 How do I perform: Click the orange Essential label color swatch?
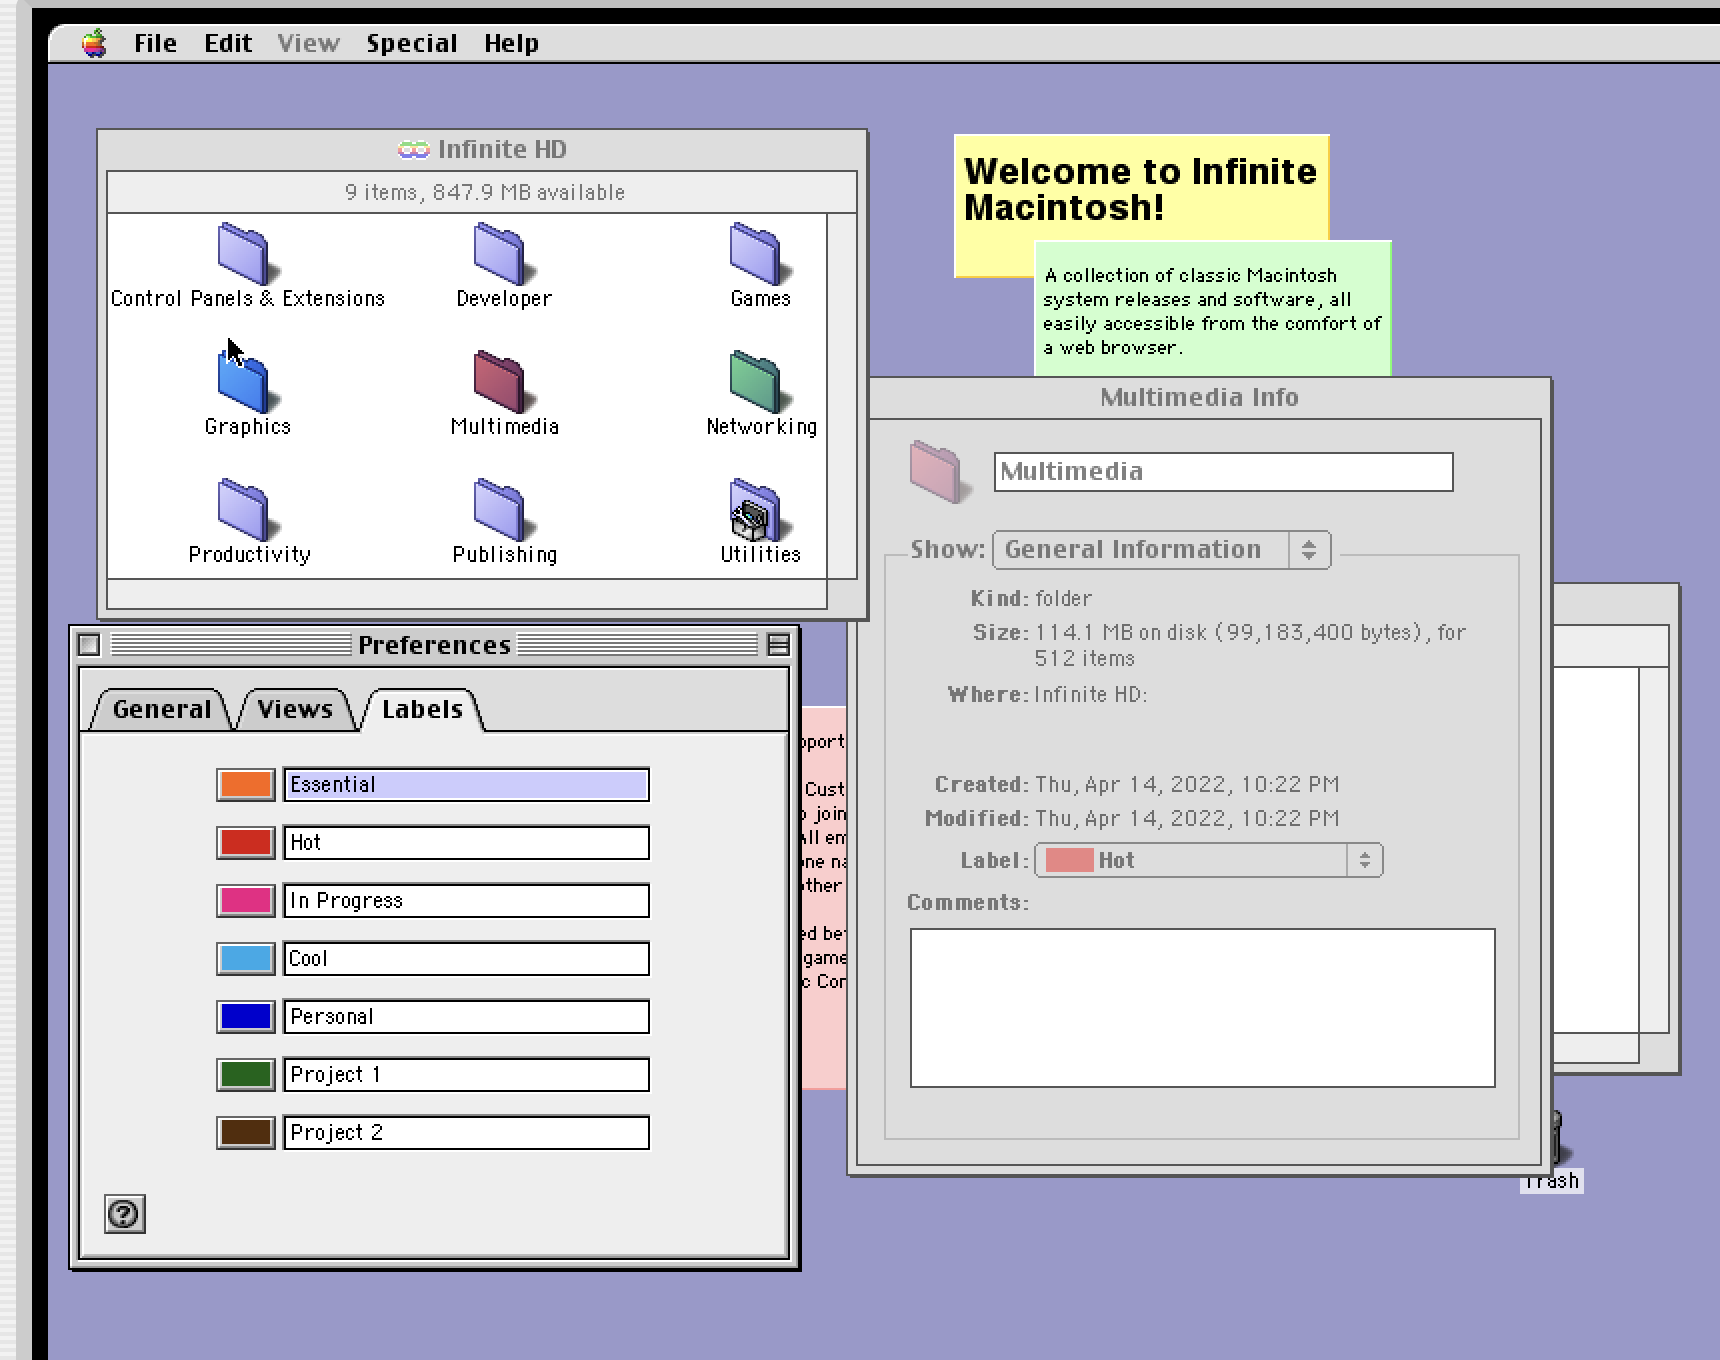coord(246,785)
